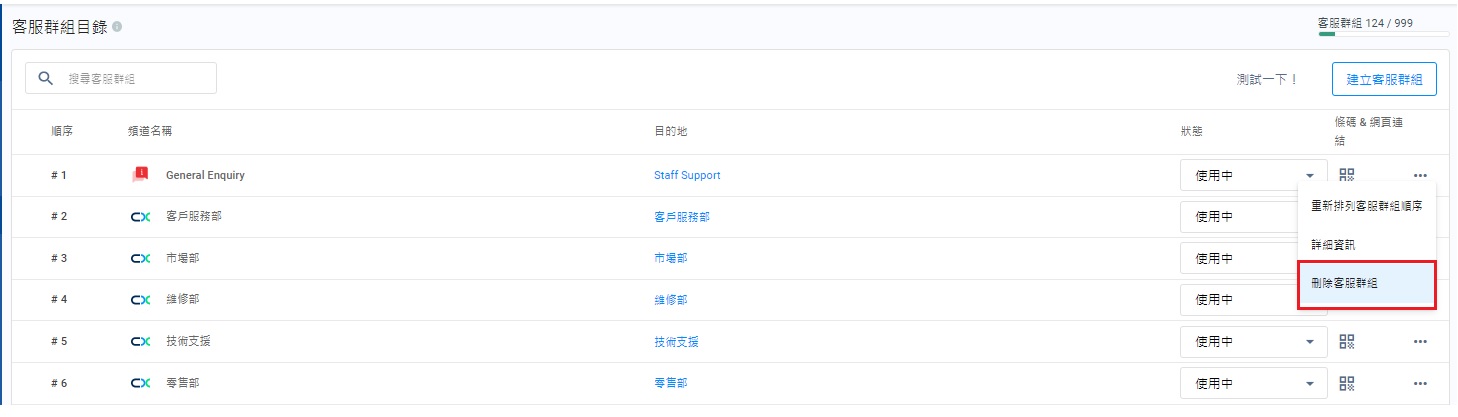Screen dimensions: 1458x417
Task: Choose 詳細資訊 from context menu
Action: [1333, 244]
